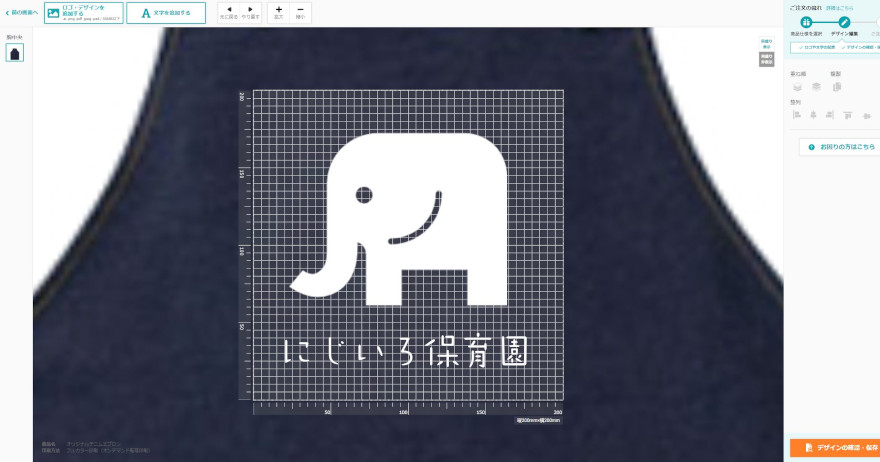Select the デザインの確認 sub-step tab
Viewport: 880px width, 462px height.
[x=860, y=48]
